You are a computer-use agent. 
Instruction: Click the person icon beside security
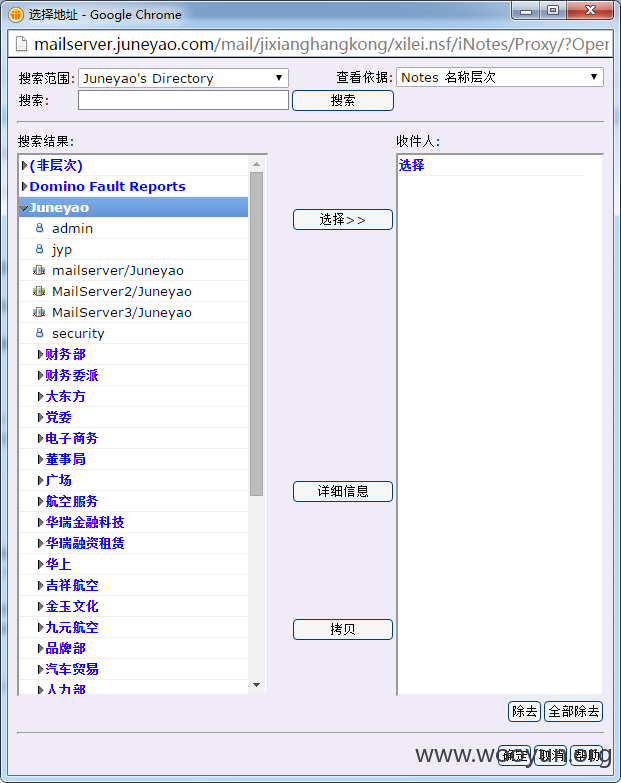click(x=39, y=333)
